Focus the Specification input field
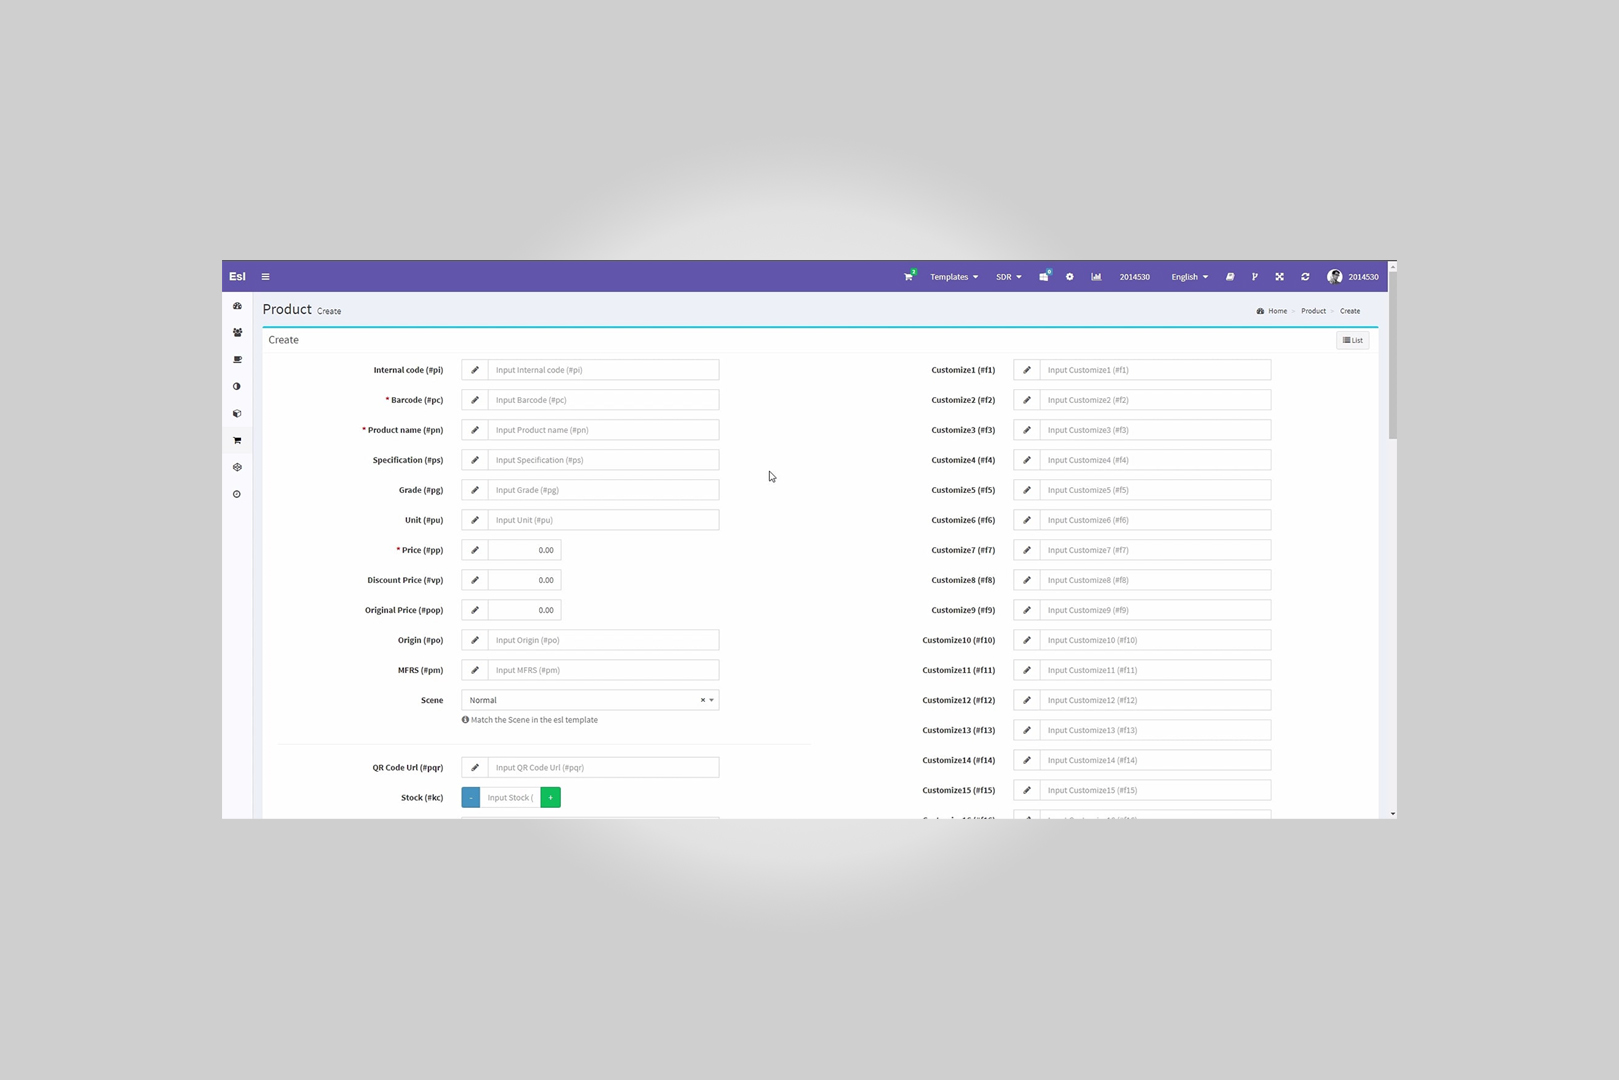Image resolution: width=1619 pixels, height=1080 pixels. click(x=603, y=460)
